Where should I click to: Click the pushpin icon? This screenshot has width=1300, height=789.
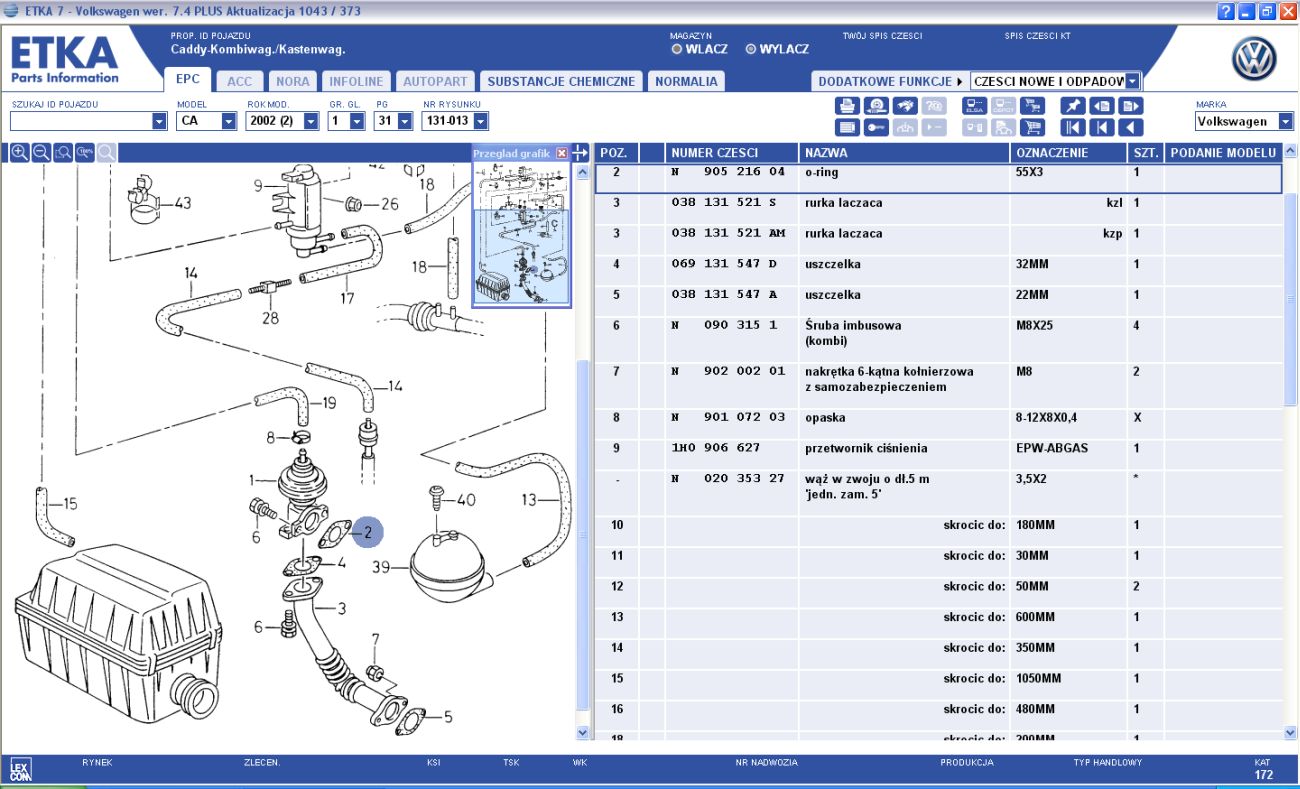pyautogui.click(x=1073, y=106)
